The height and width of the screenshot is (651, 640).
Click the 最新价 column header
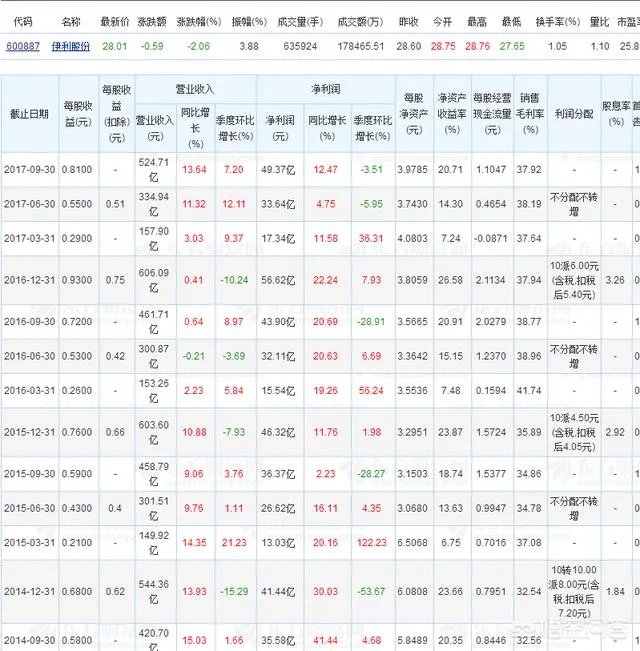click(x=115, y=20)
